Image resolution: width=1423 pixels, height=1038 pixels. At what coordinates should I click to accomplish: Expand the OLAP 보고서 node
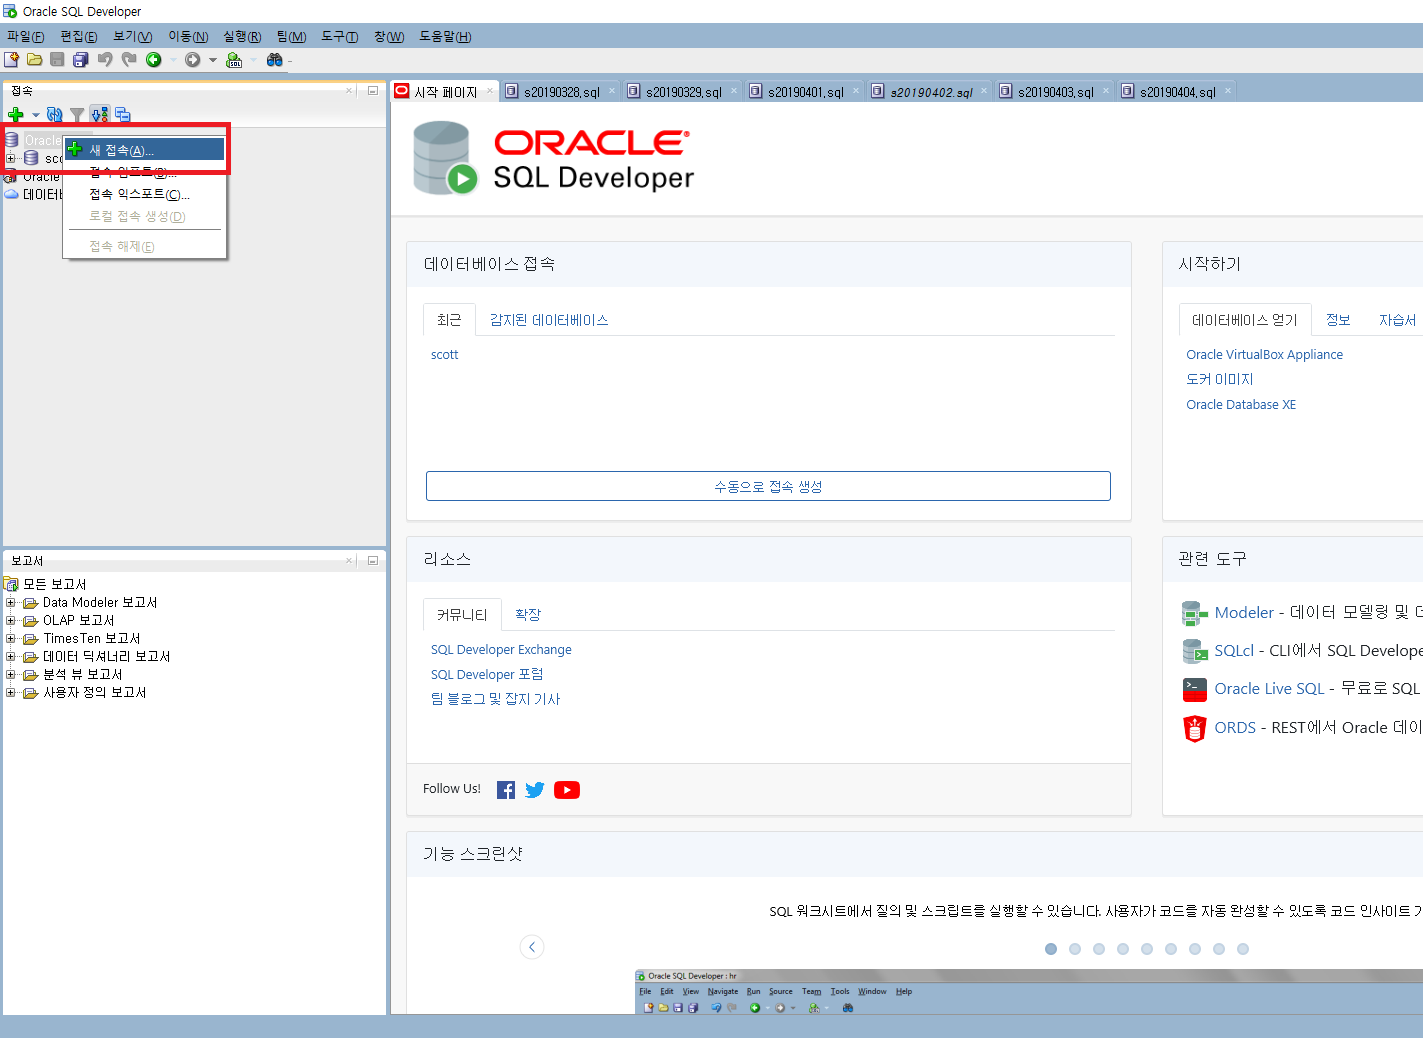tap(11, 620)
